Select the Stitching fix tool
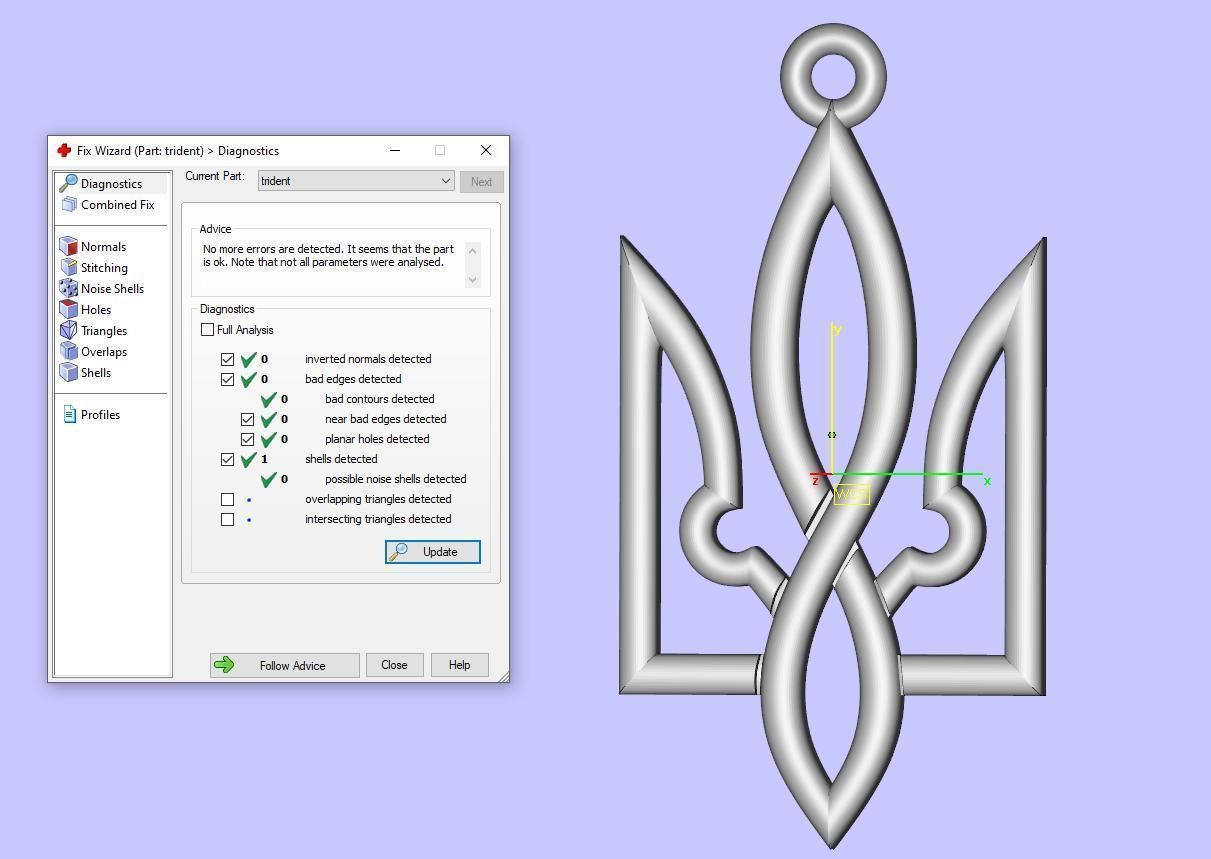The height and width of the screenshot is (859, 1211). (x=94, y=267)
